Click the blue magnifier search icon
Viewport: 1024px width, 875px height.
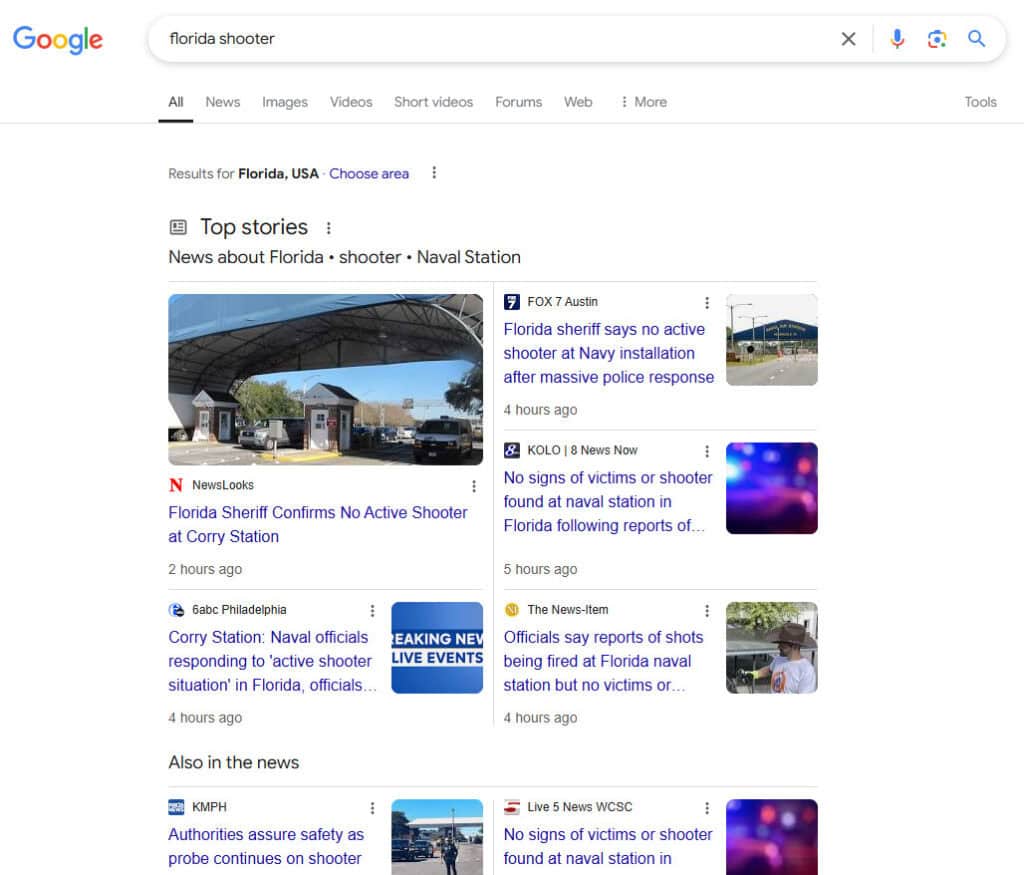[x=976, y=39]
